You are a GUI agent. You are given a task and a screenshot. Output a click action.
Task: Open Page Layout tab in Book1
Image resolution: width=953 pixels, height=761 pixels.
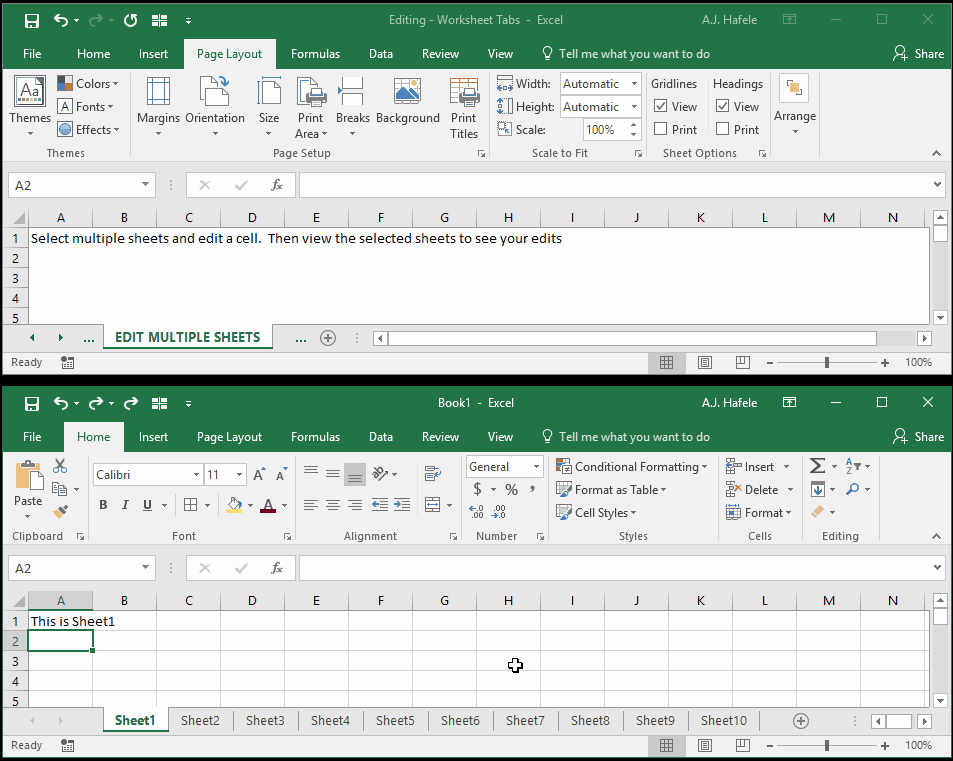coord(229,436)
